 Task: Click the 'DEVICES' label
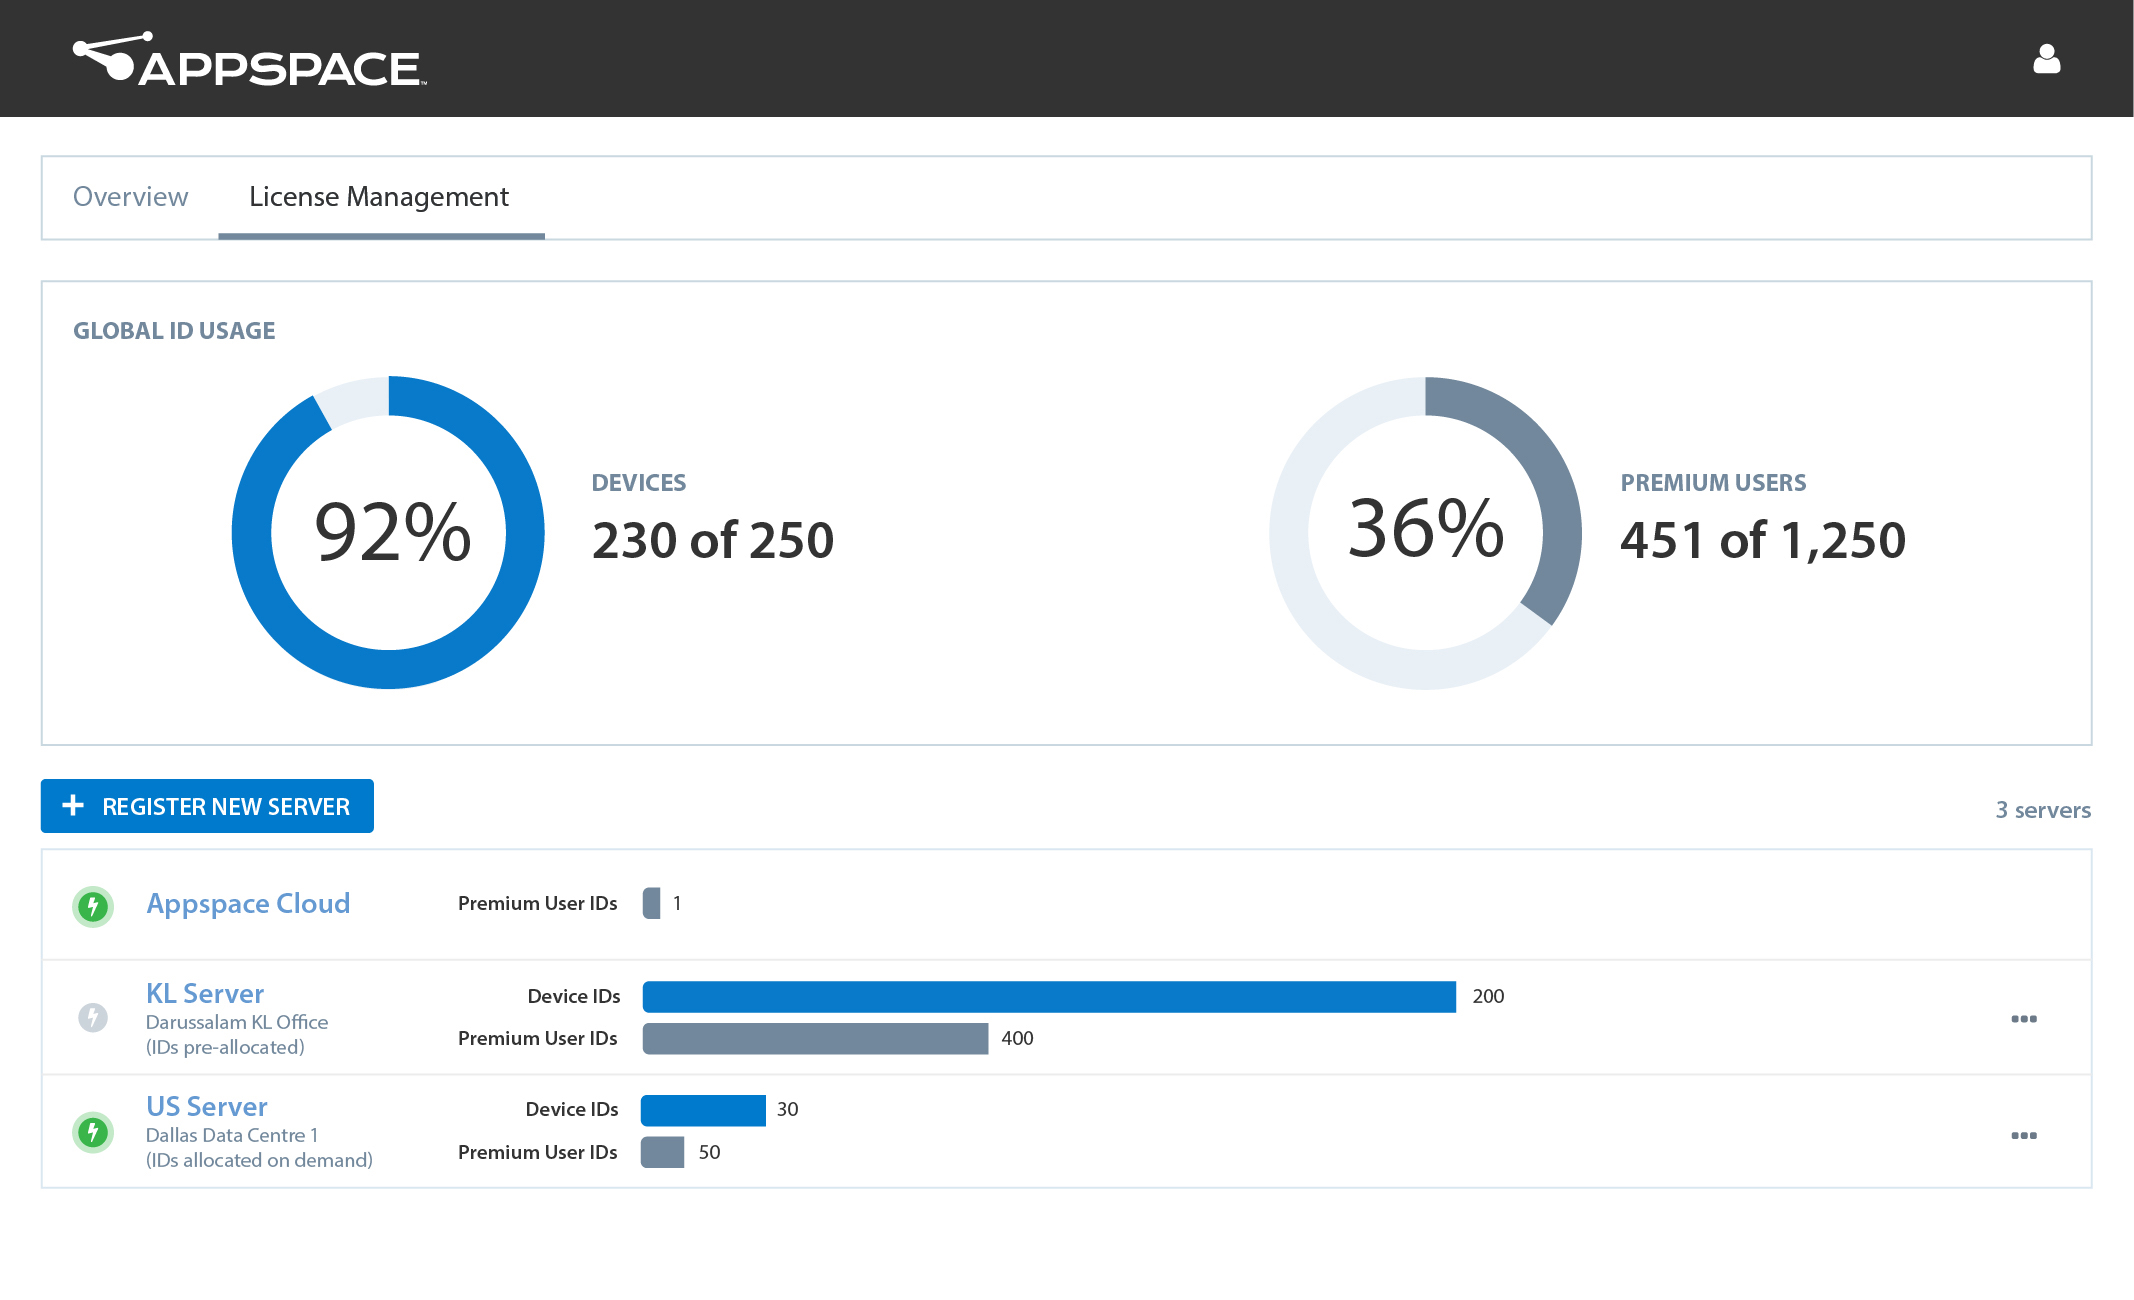point(639,483)
